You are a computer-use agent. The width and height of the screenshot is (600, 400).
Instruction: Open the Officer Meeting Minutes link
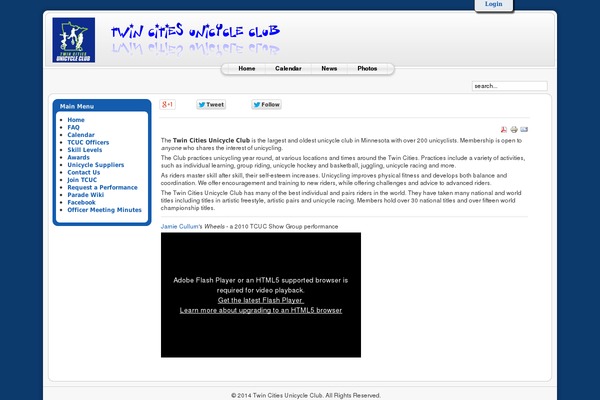point(104,210)
